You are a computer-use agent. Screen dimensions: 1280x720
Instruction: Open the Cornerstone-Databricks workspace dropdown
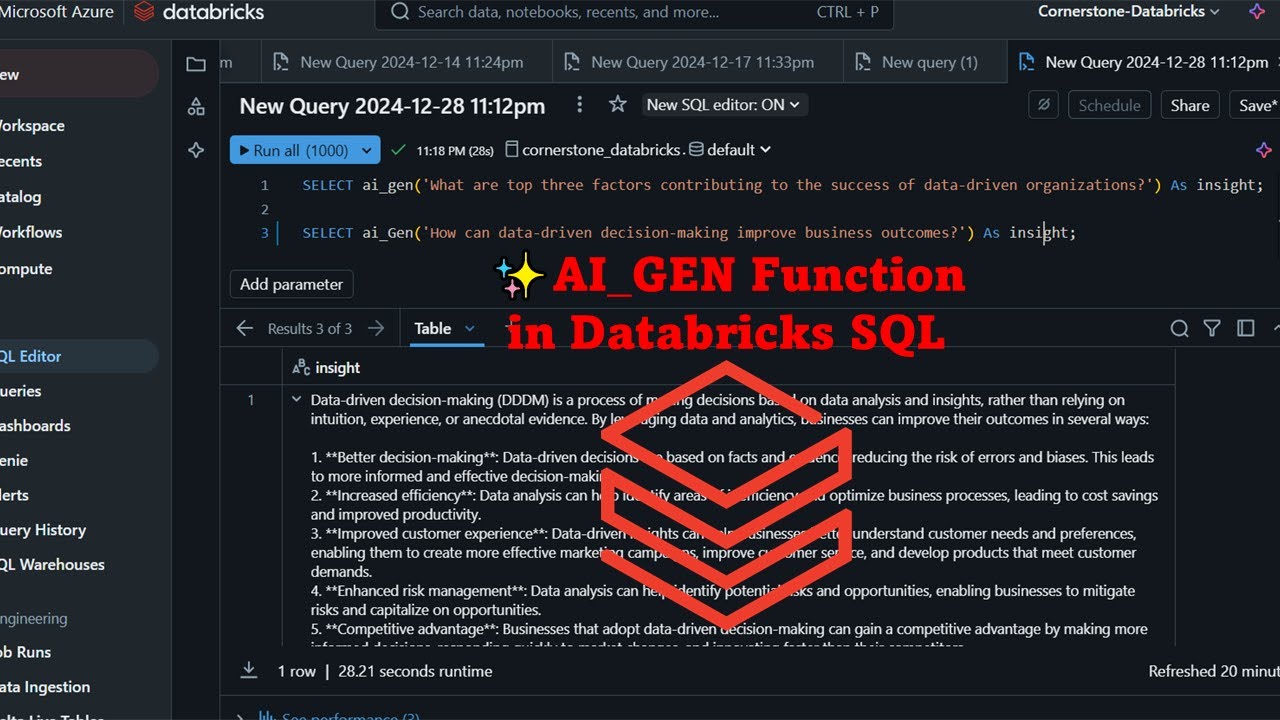pos(1129,12)
